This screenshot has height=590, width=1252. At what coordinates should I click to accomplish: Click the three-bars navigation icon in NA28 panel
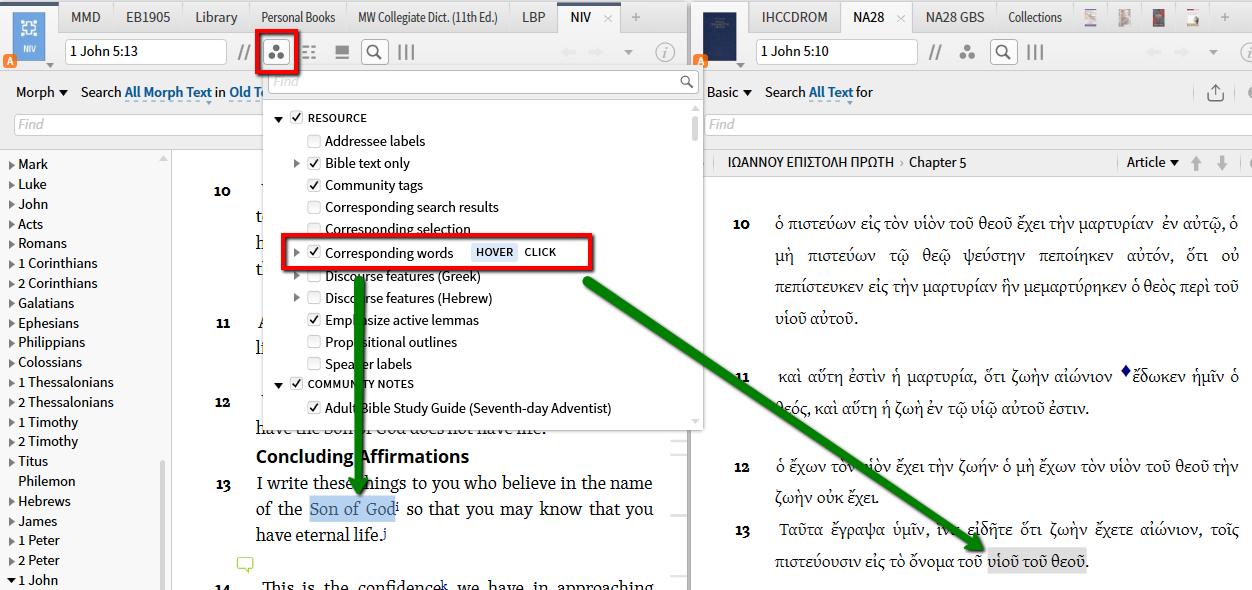[x=1035, y=52]
